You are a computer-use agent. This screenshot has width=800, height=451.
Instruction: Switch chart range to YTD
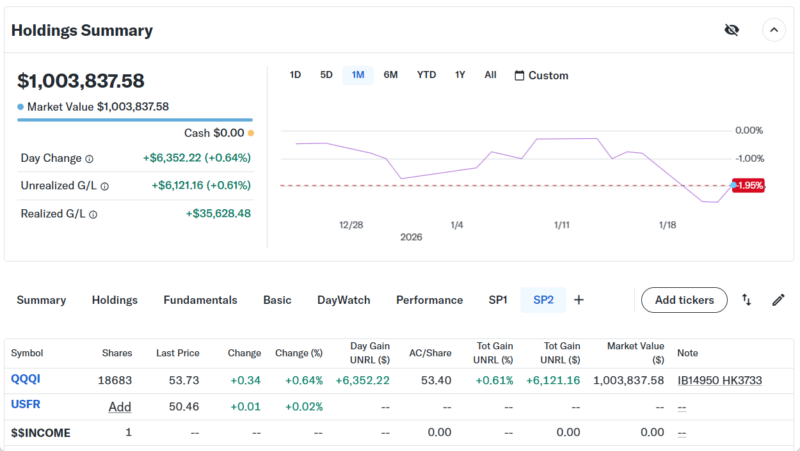[x=426, y=75]
